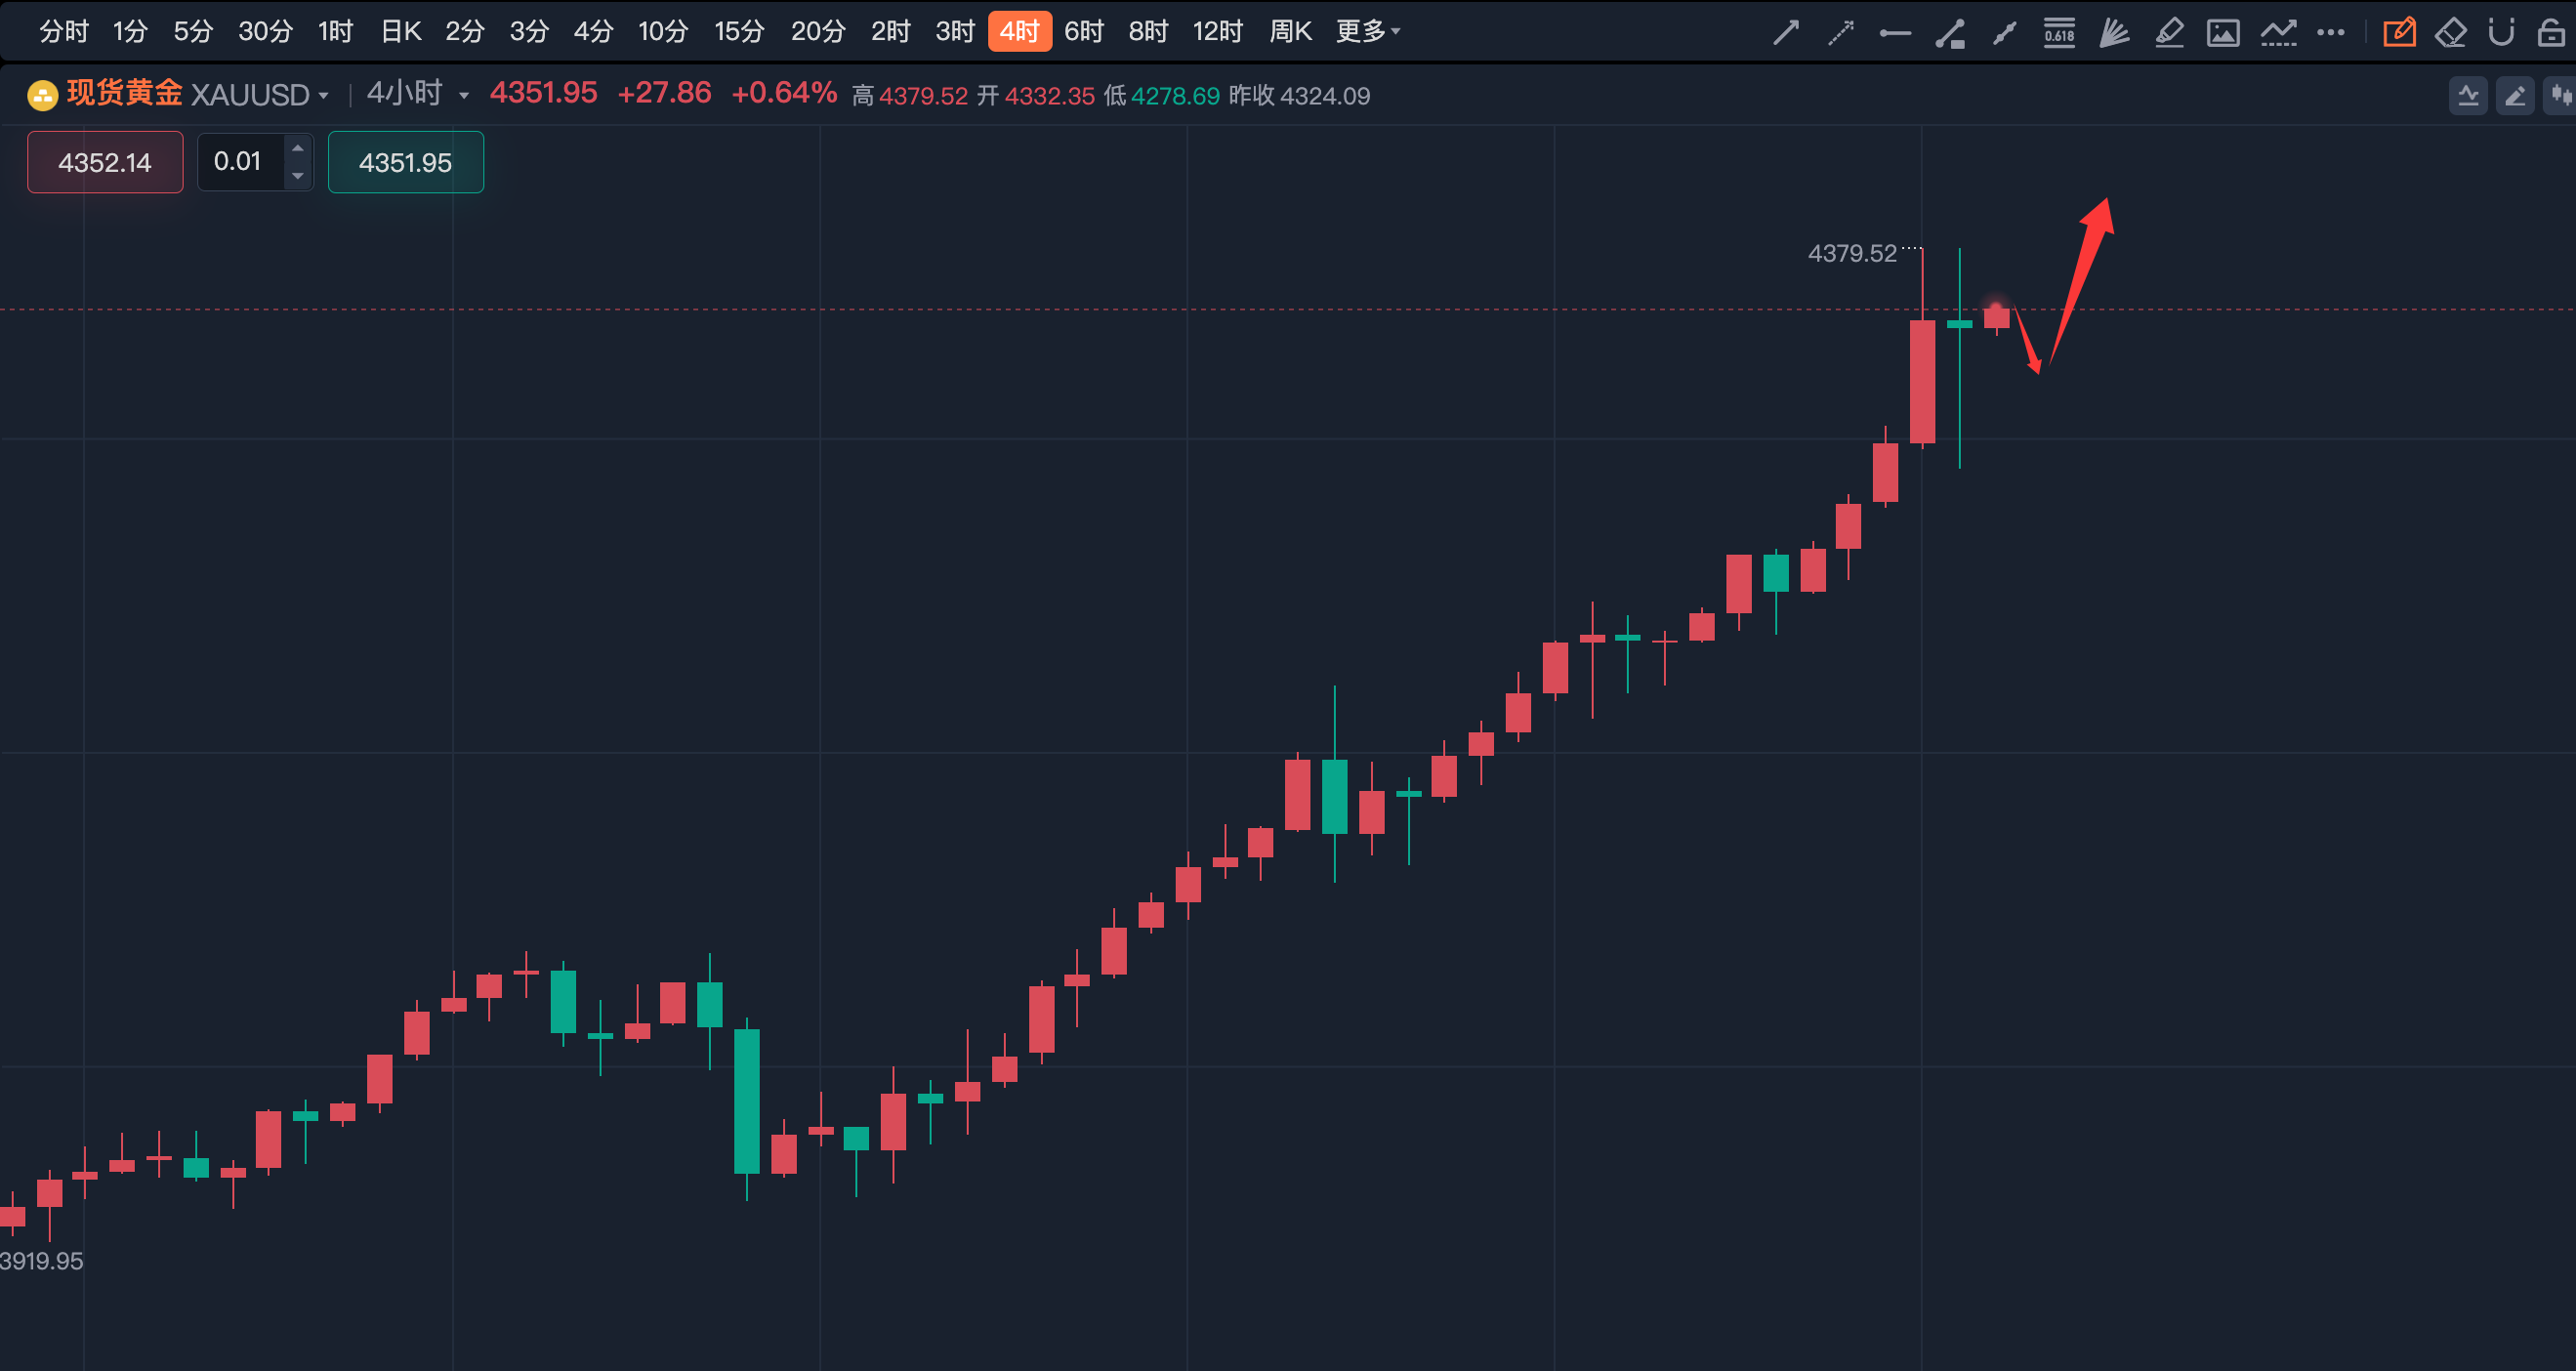Screen dimensions: 2576x1371
Task: Select the Fibonacci 0.618 retracement tool
Action: pyautogui.click(x=2059, y=33)
